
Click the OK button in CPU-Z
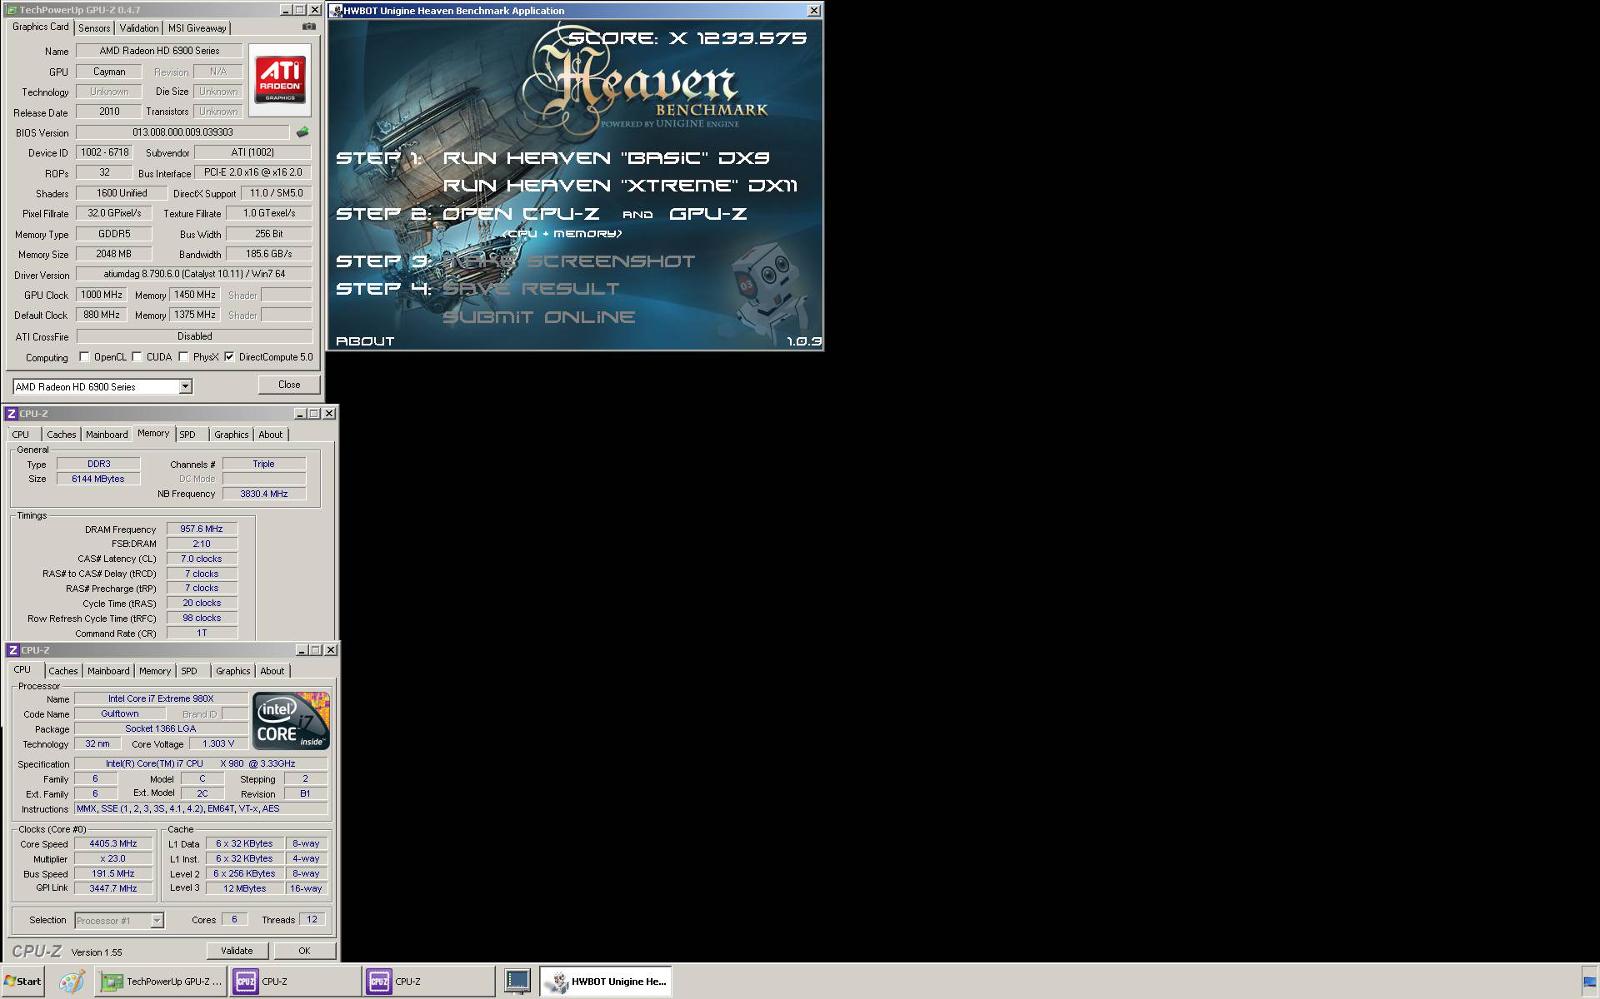[304, 950]
